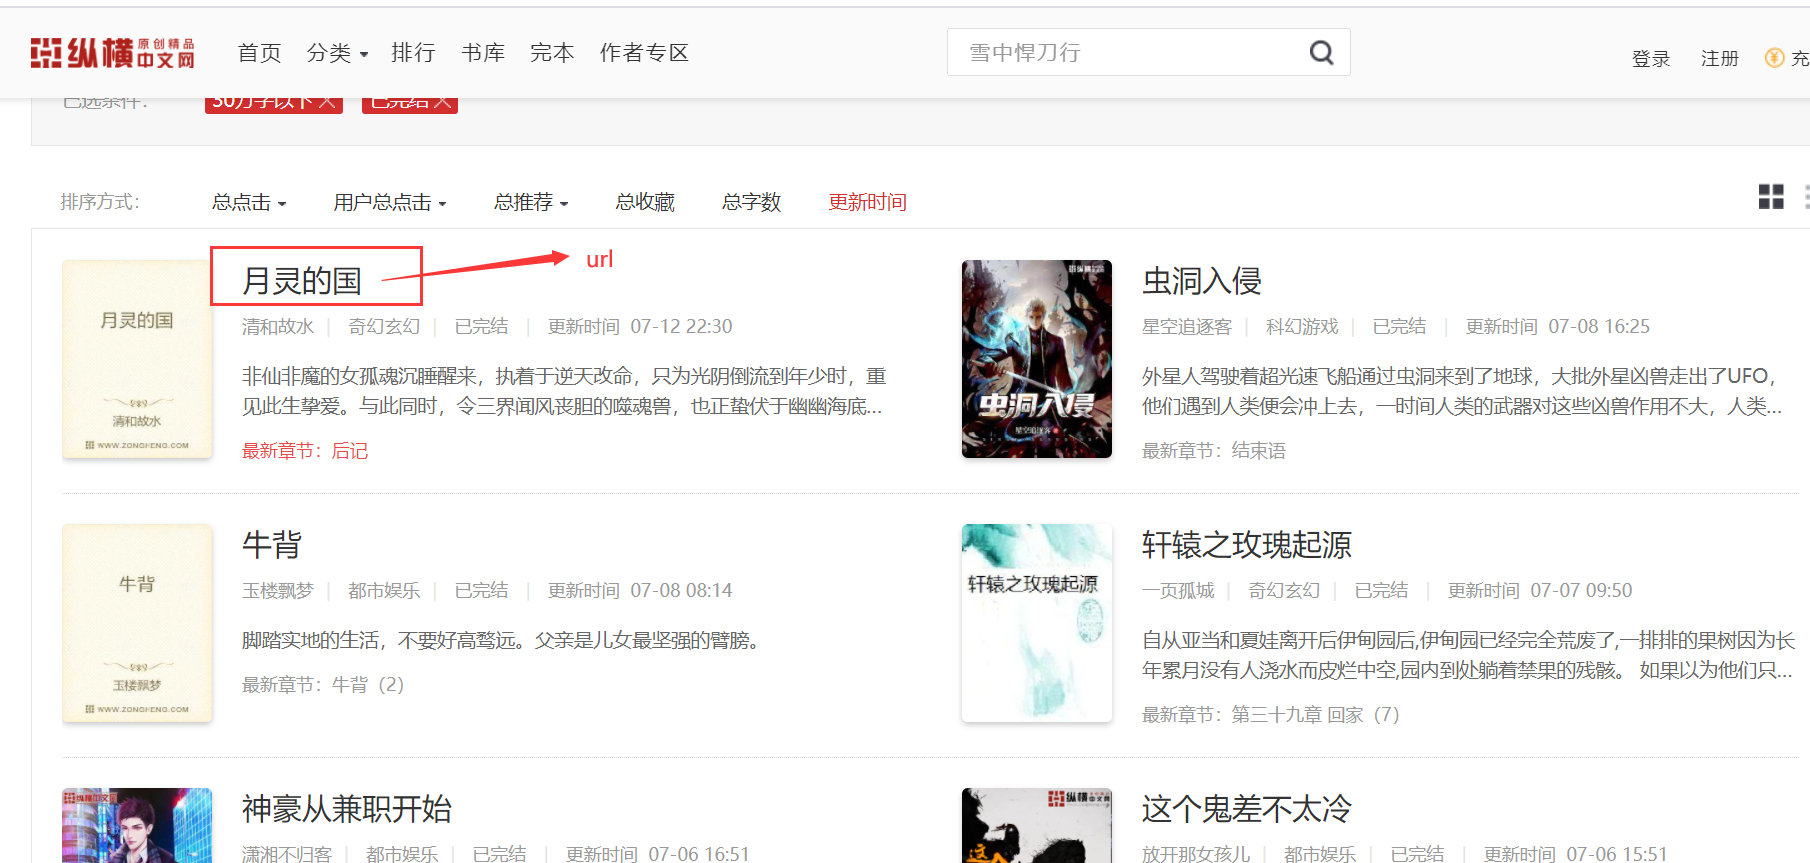Open the 首页 navigation item
This screenshot has width=1810, height=863.
click(x=259, y=53)
